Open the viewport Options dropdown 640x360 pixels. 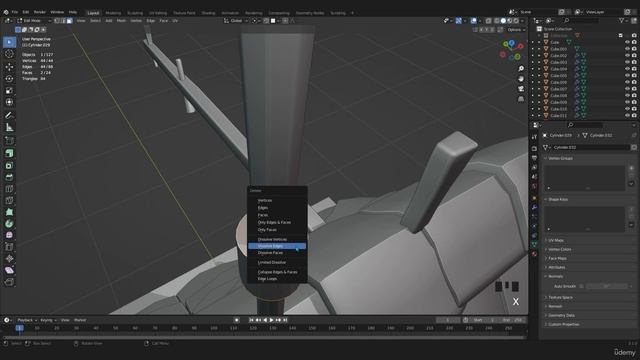516,30
